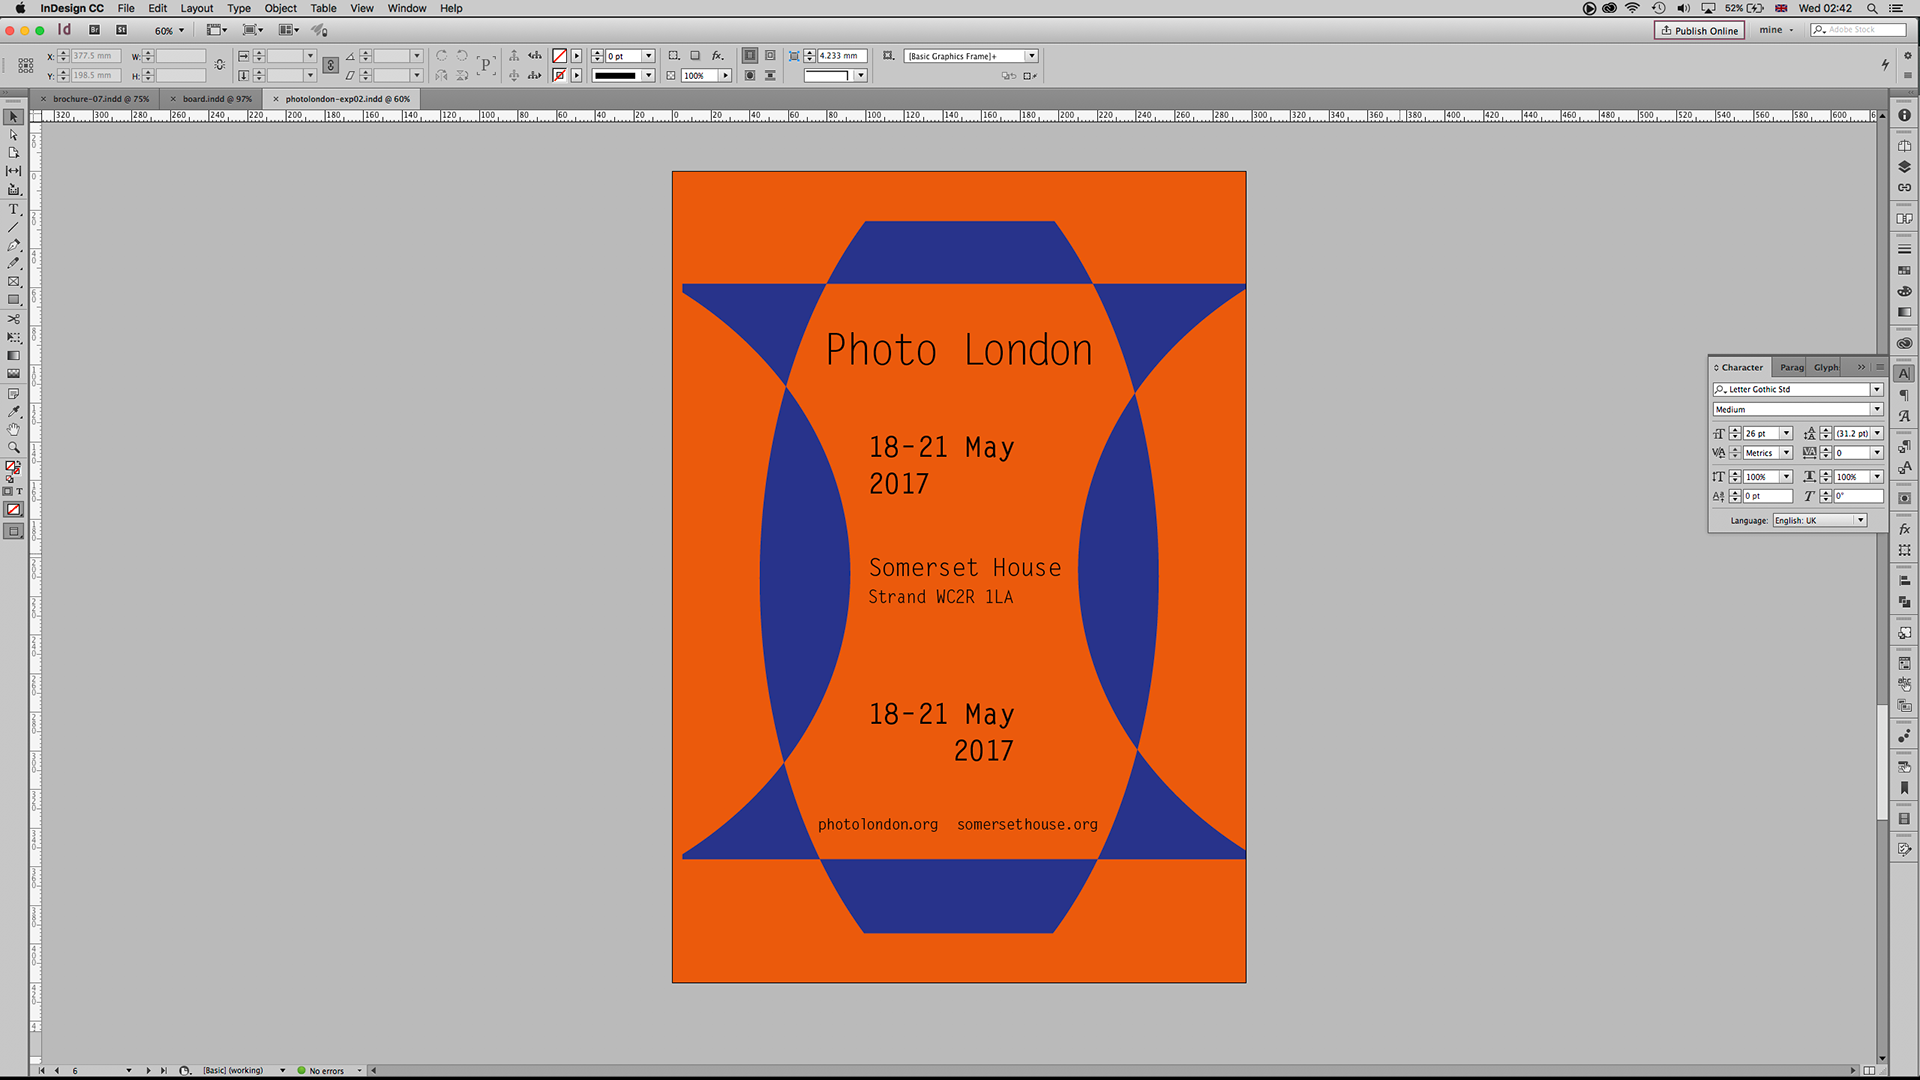Screen dimensions: 1920x1080
Task: Select the Type tool
Action: click(x=13, y=209)
